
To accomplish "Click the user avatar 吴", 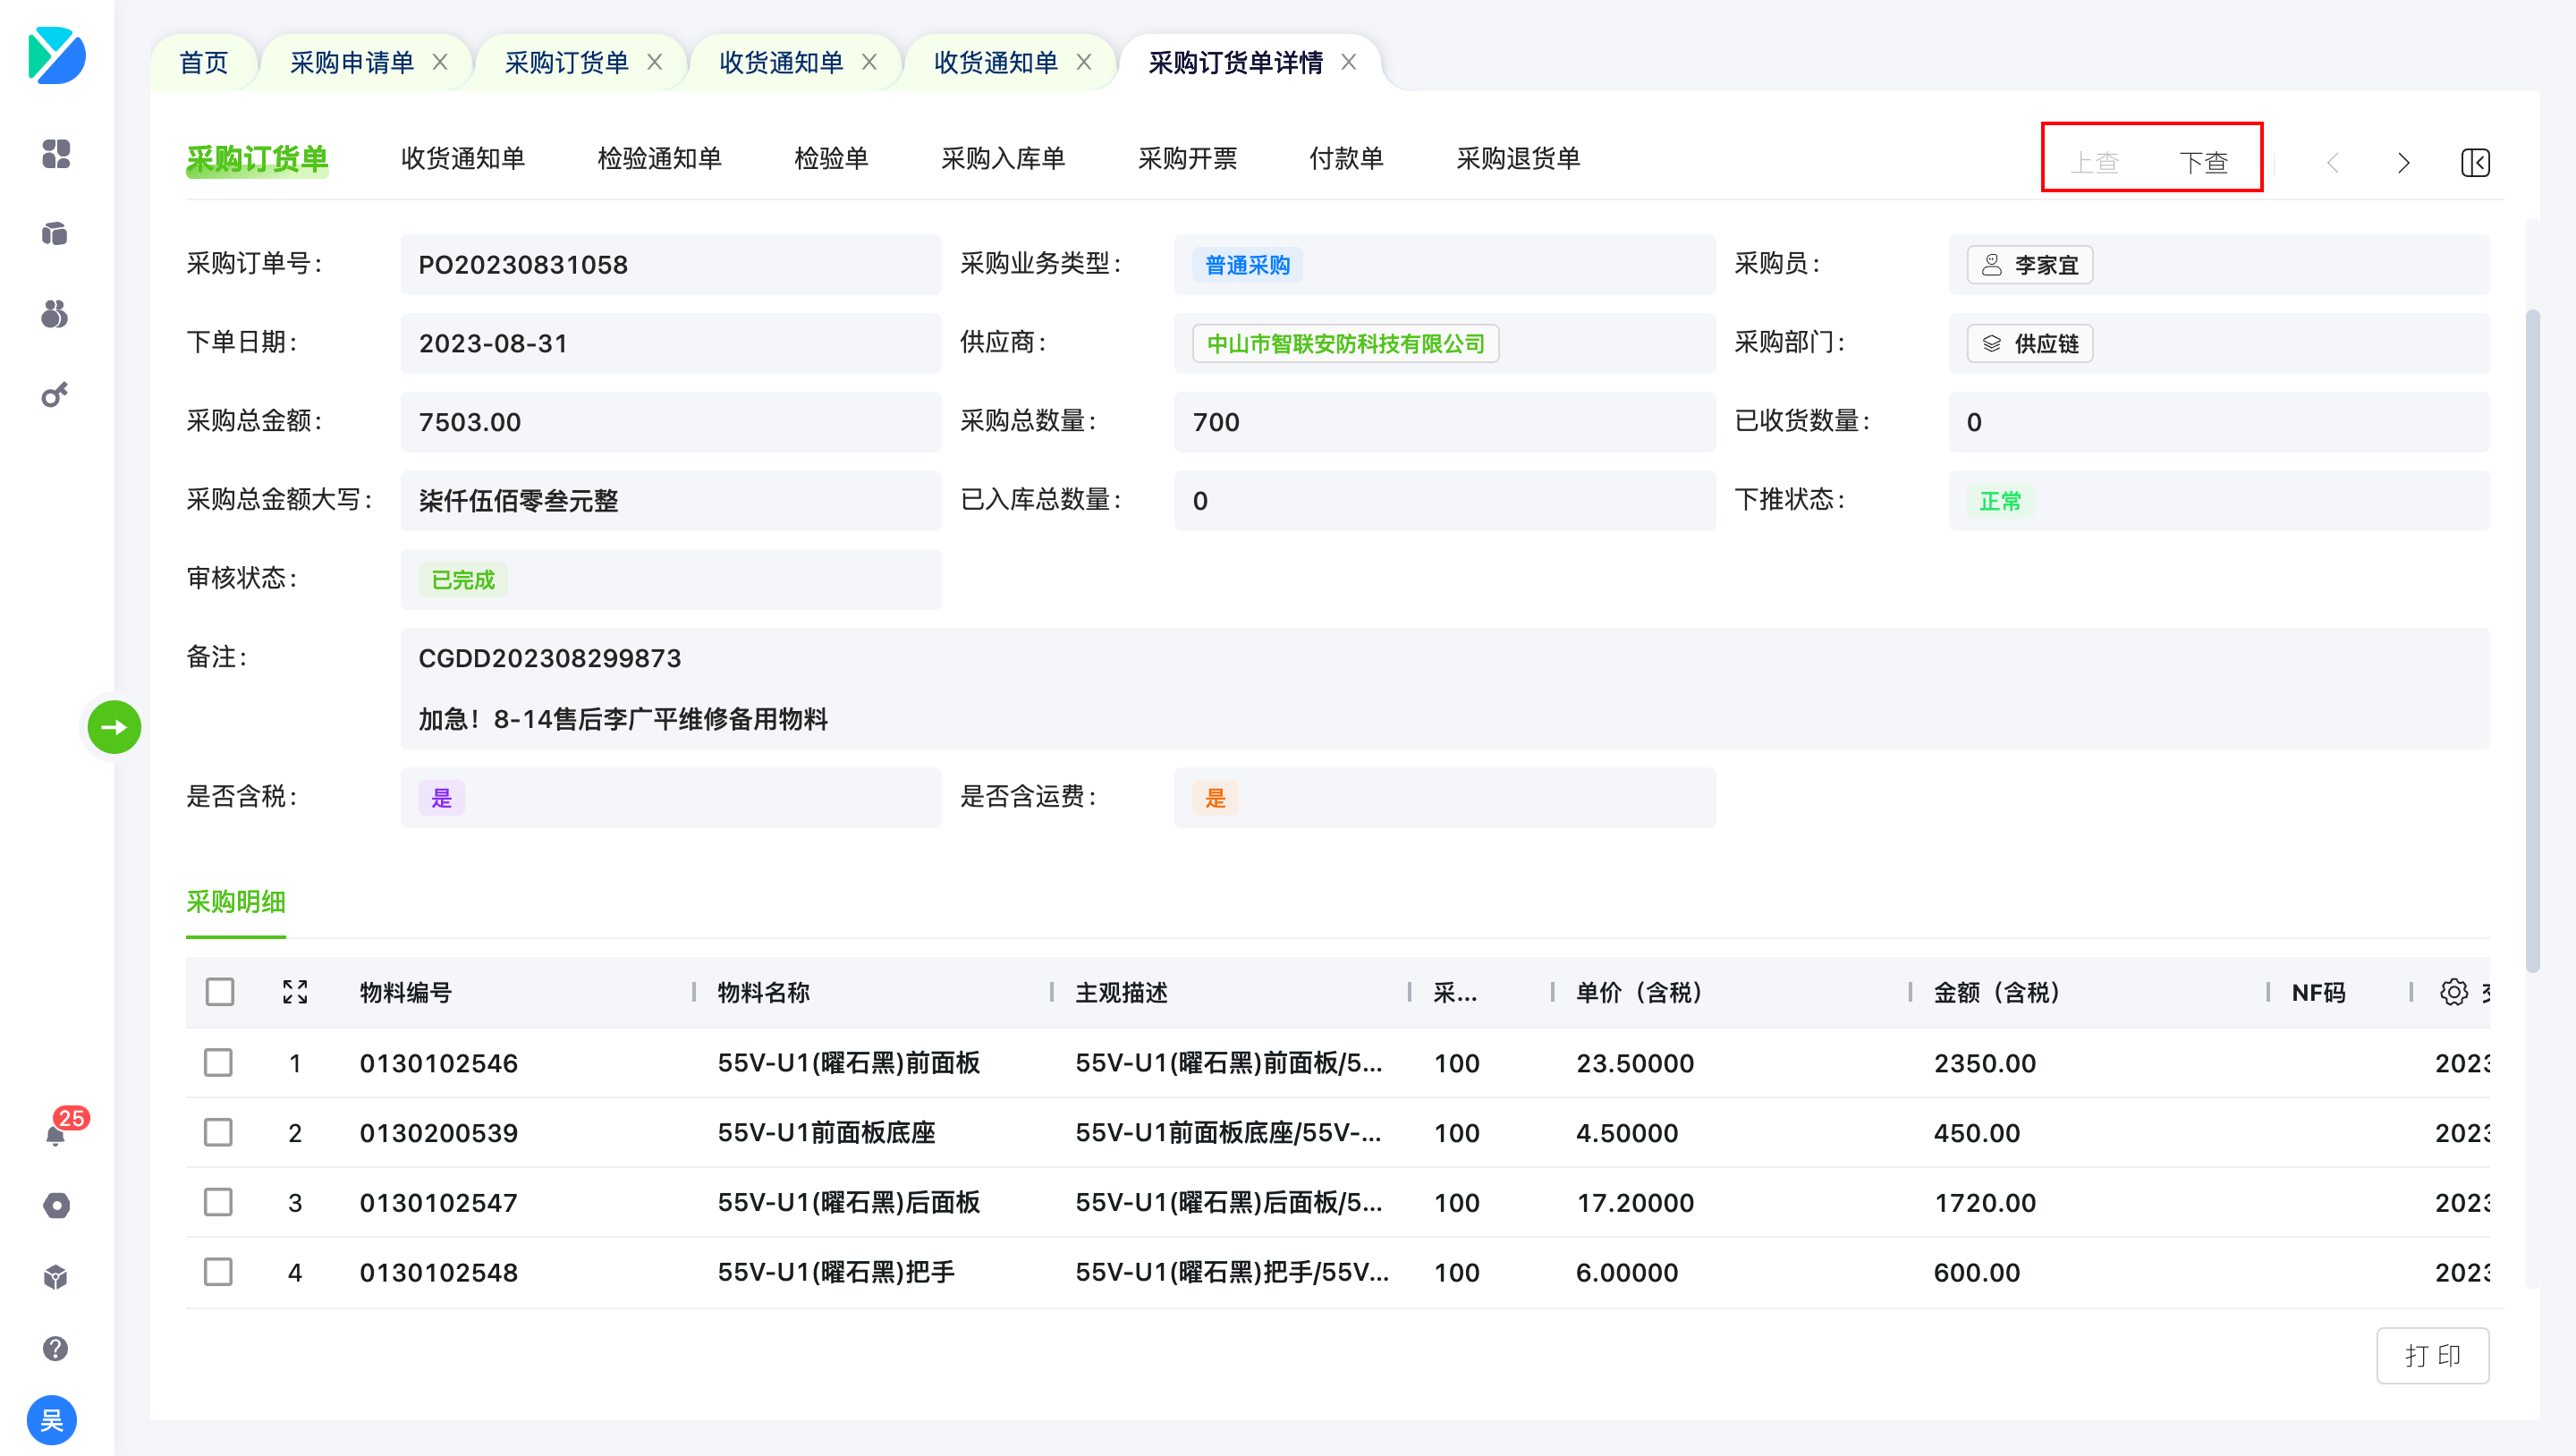I will pos(52,1419).
